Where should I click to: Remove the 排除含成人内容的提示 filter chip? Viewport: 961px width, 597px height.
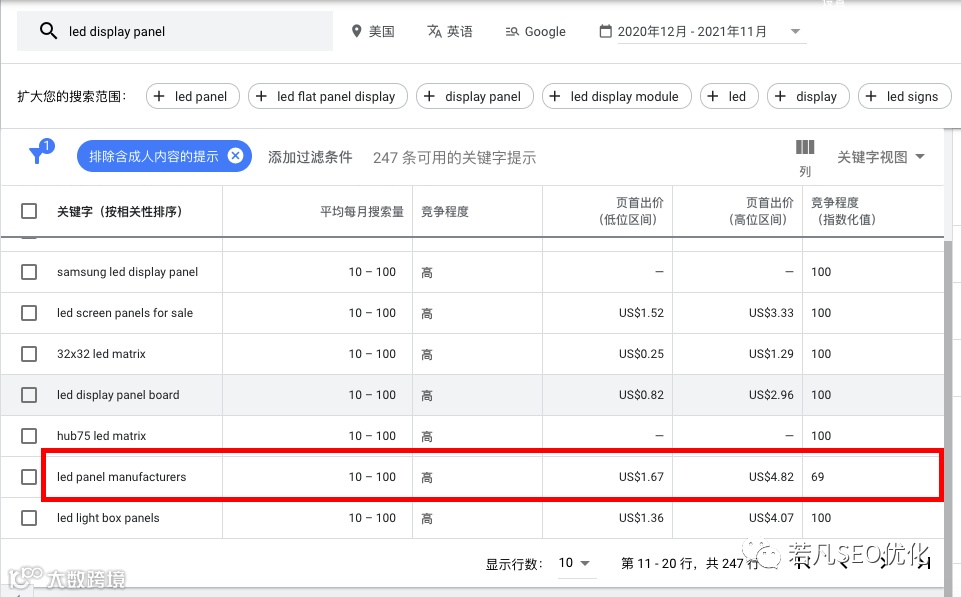pyautogui.click(x=235, y=156)
